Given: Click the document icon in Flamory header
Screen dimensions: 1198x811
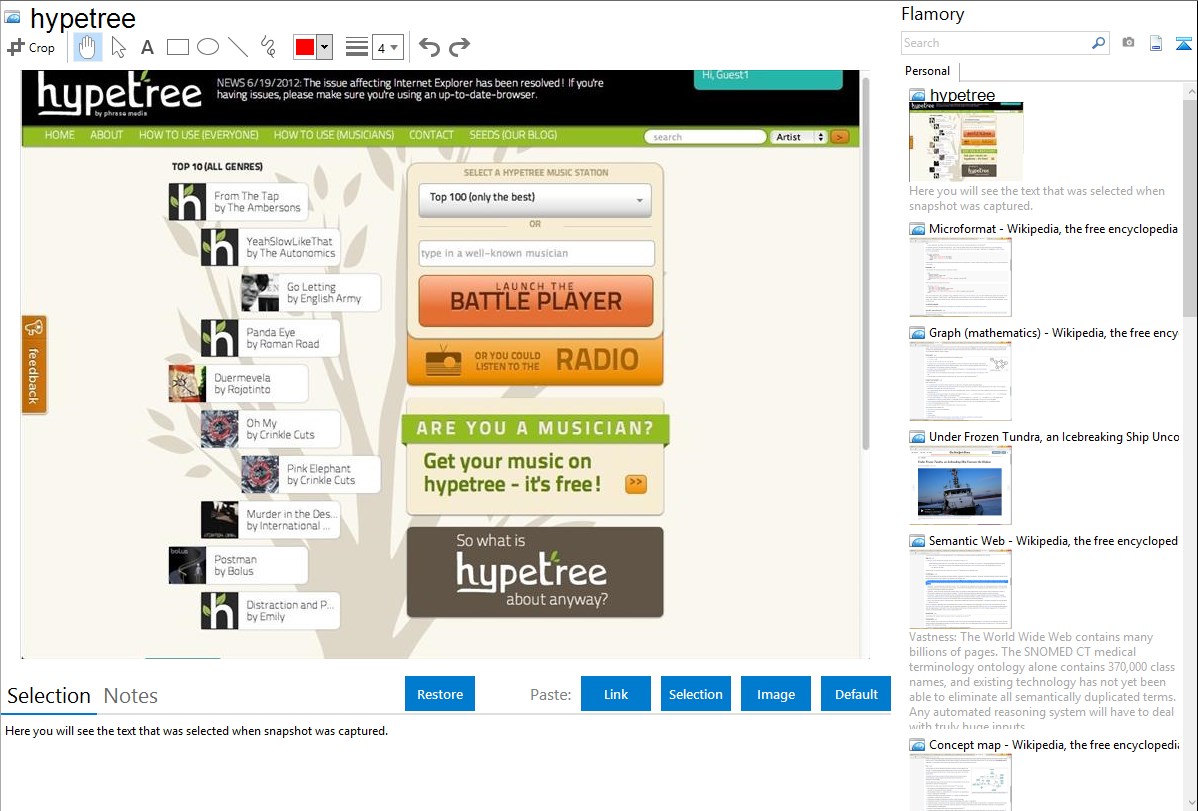Looking at the screenshot, I should 1156,44.
